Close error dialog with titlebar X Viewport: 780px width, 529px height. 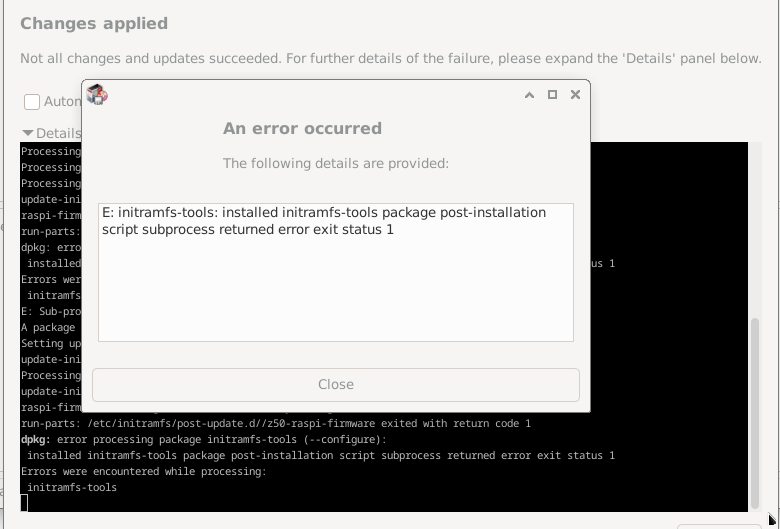point(575,95)
